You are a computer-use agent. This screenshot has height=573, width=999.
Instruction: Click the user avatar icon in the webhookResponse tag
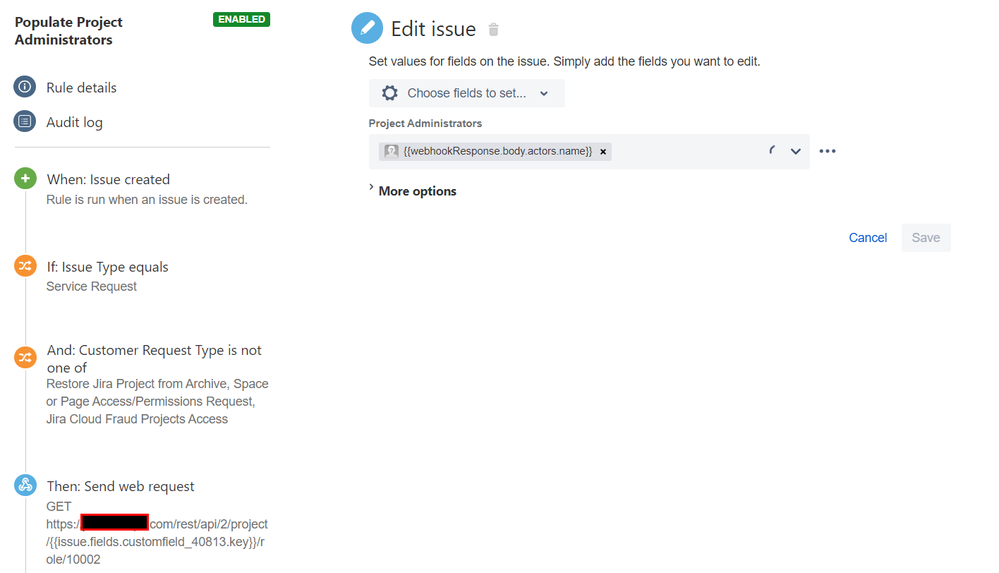pyautogui.click(x=391, y=151)
